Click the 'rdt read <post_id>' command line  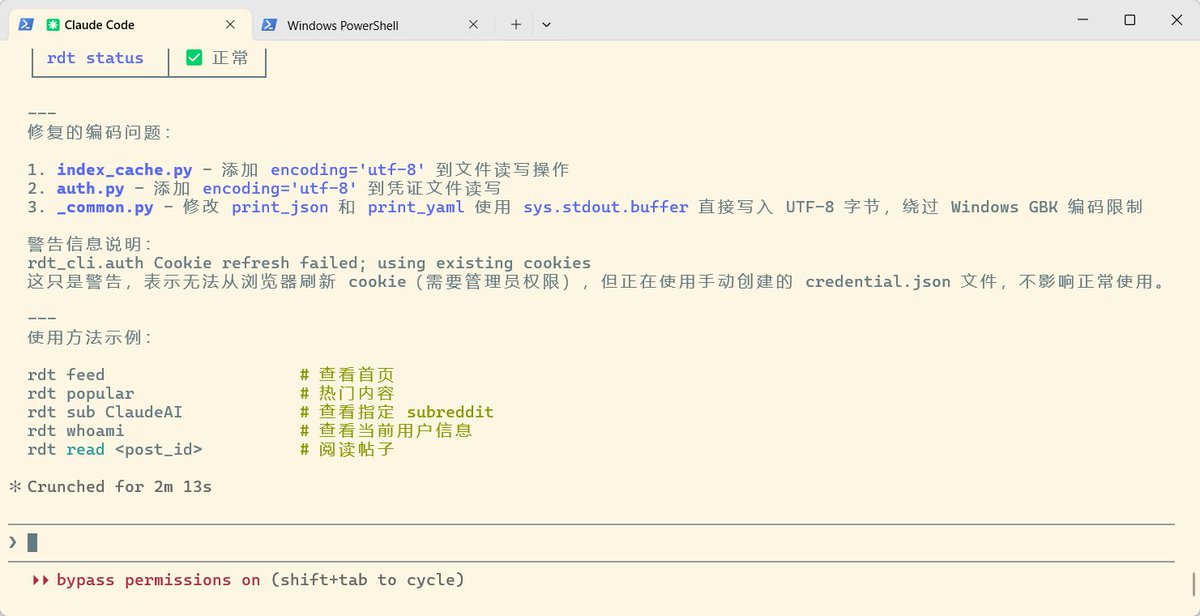pos(115,450)
